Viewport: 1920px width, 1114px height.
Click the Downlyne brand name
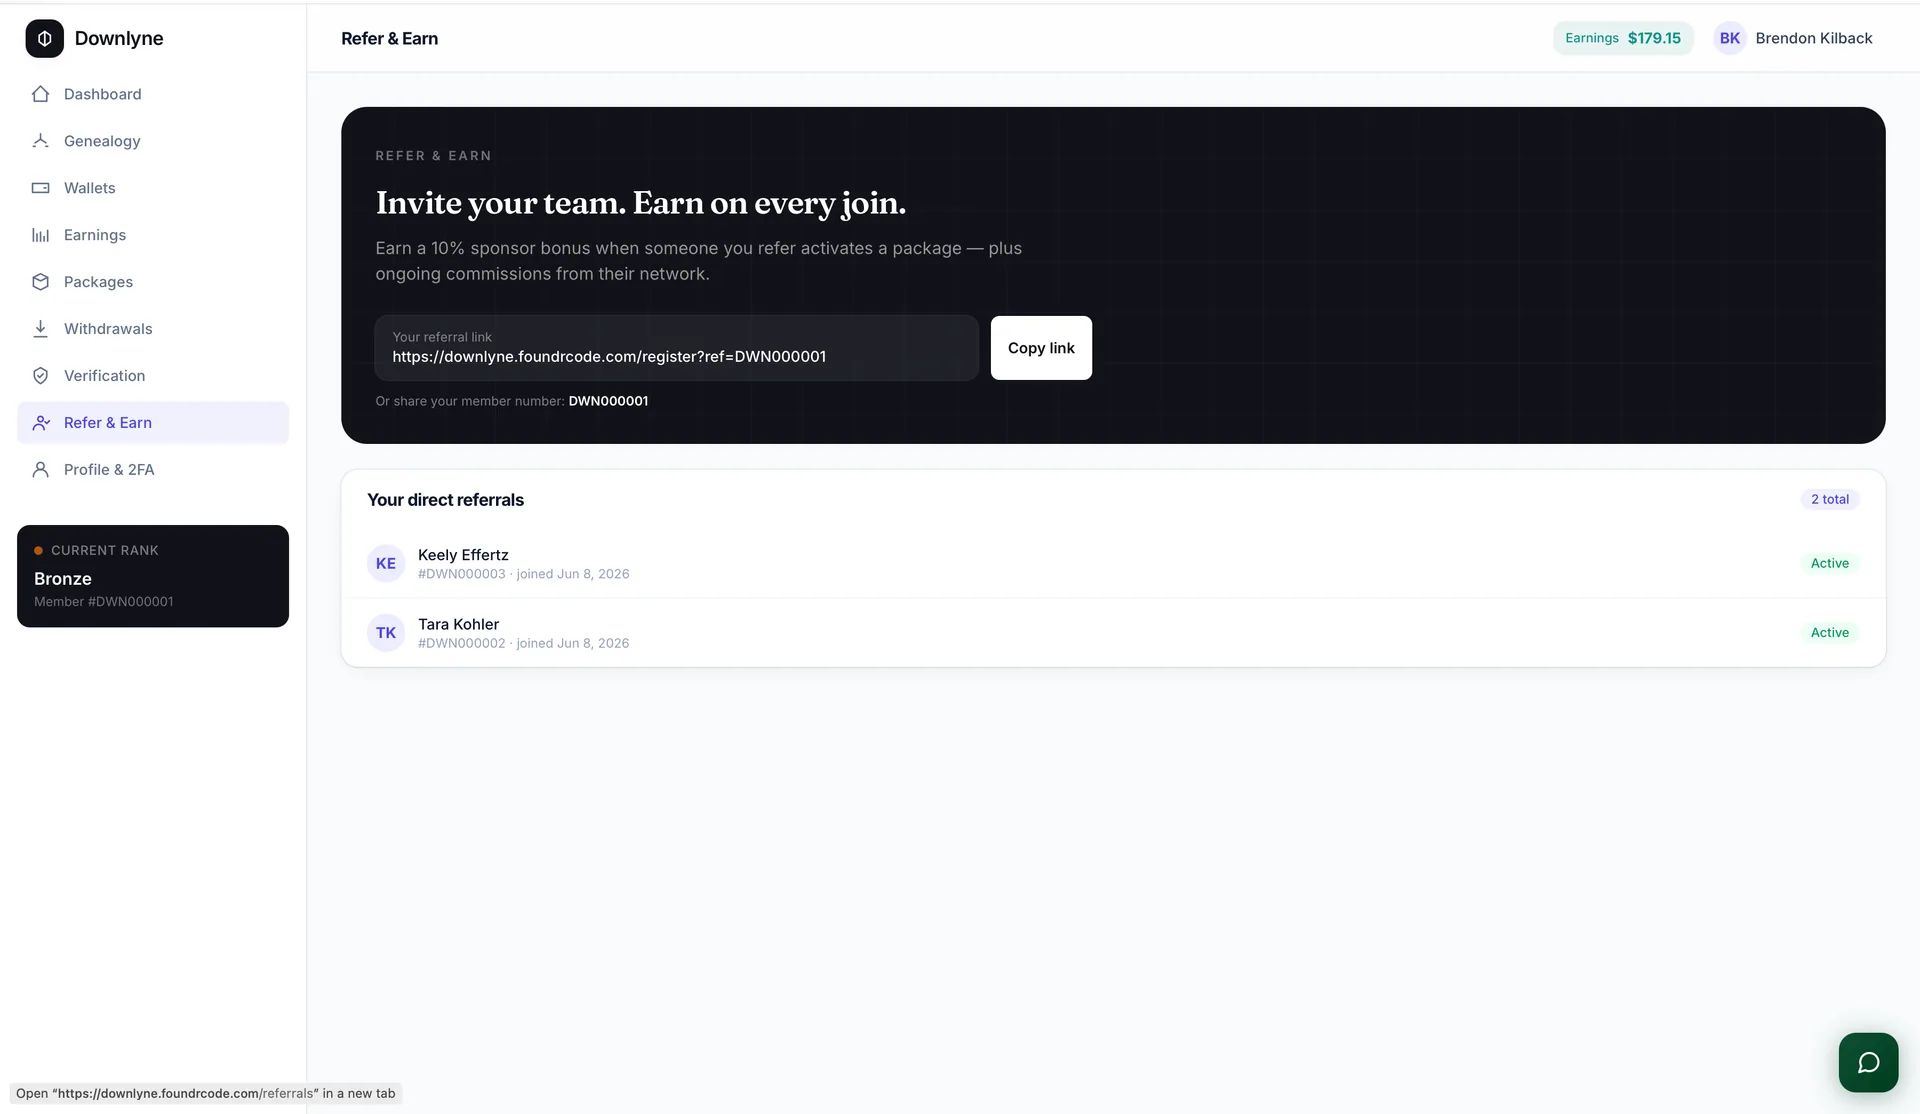pyautogui.click(x=119, y=38)
